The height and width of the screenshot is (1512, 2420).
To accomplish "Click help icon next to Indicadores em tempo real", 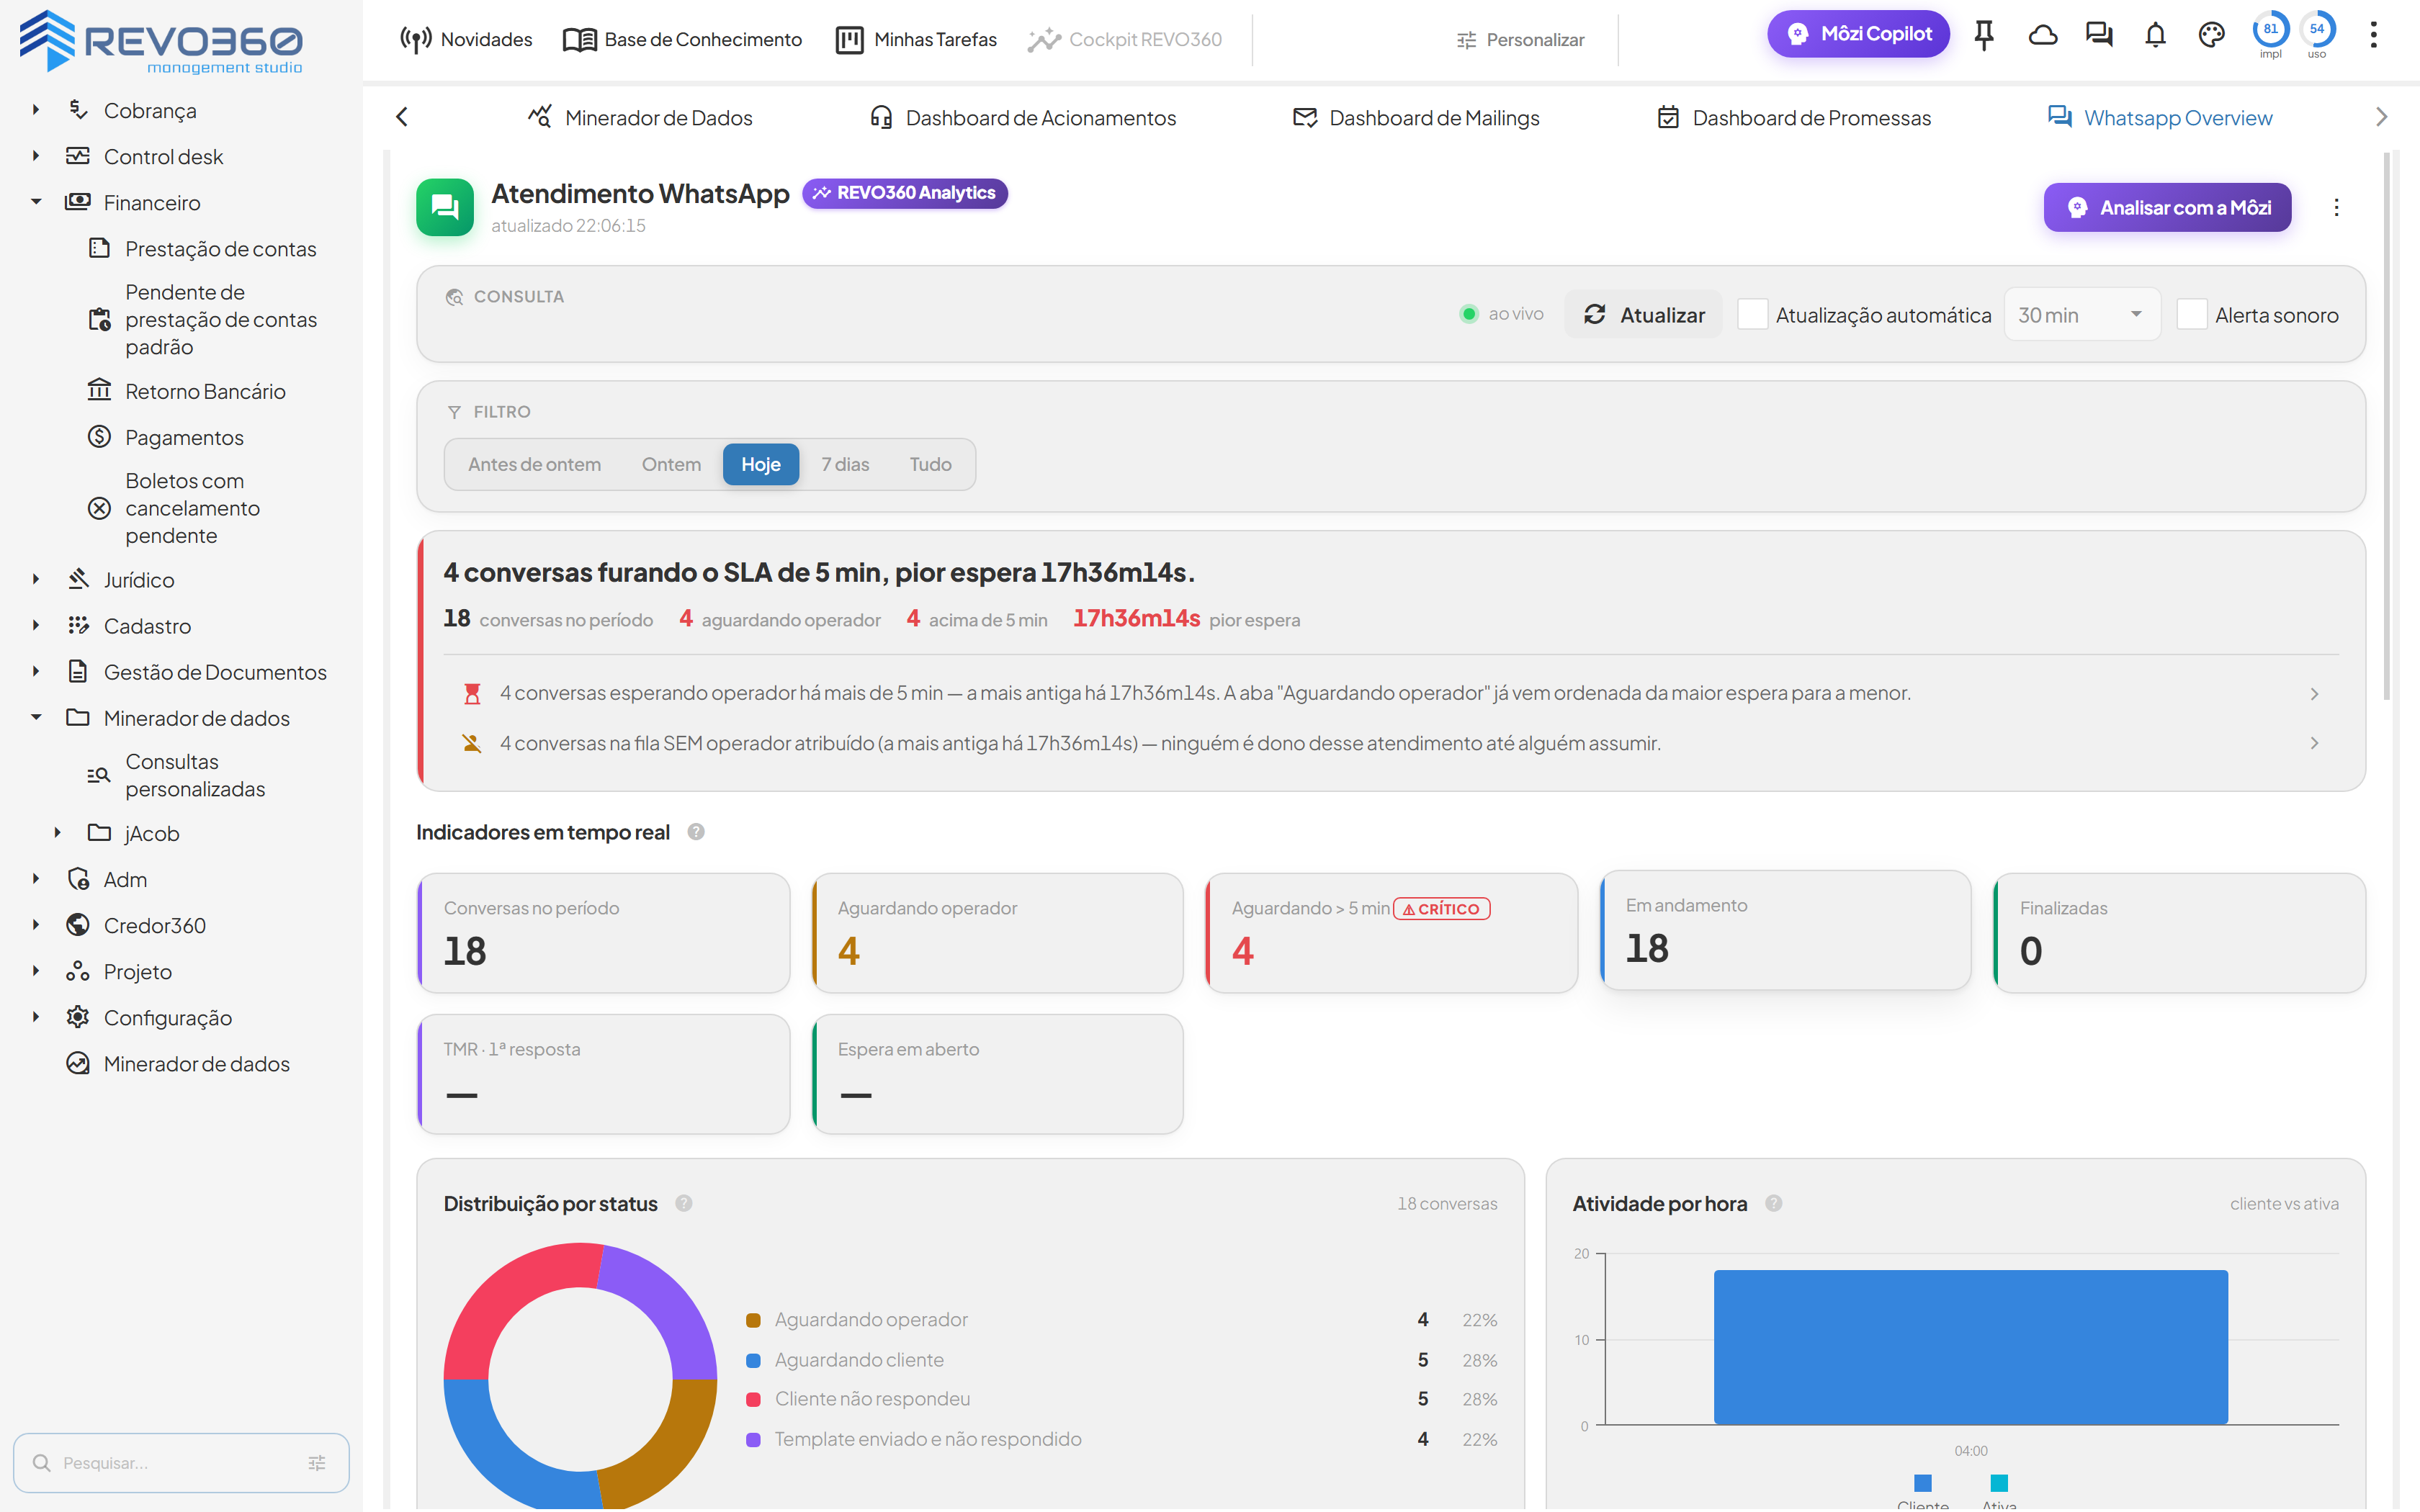I will coord(696,832).
